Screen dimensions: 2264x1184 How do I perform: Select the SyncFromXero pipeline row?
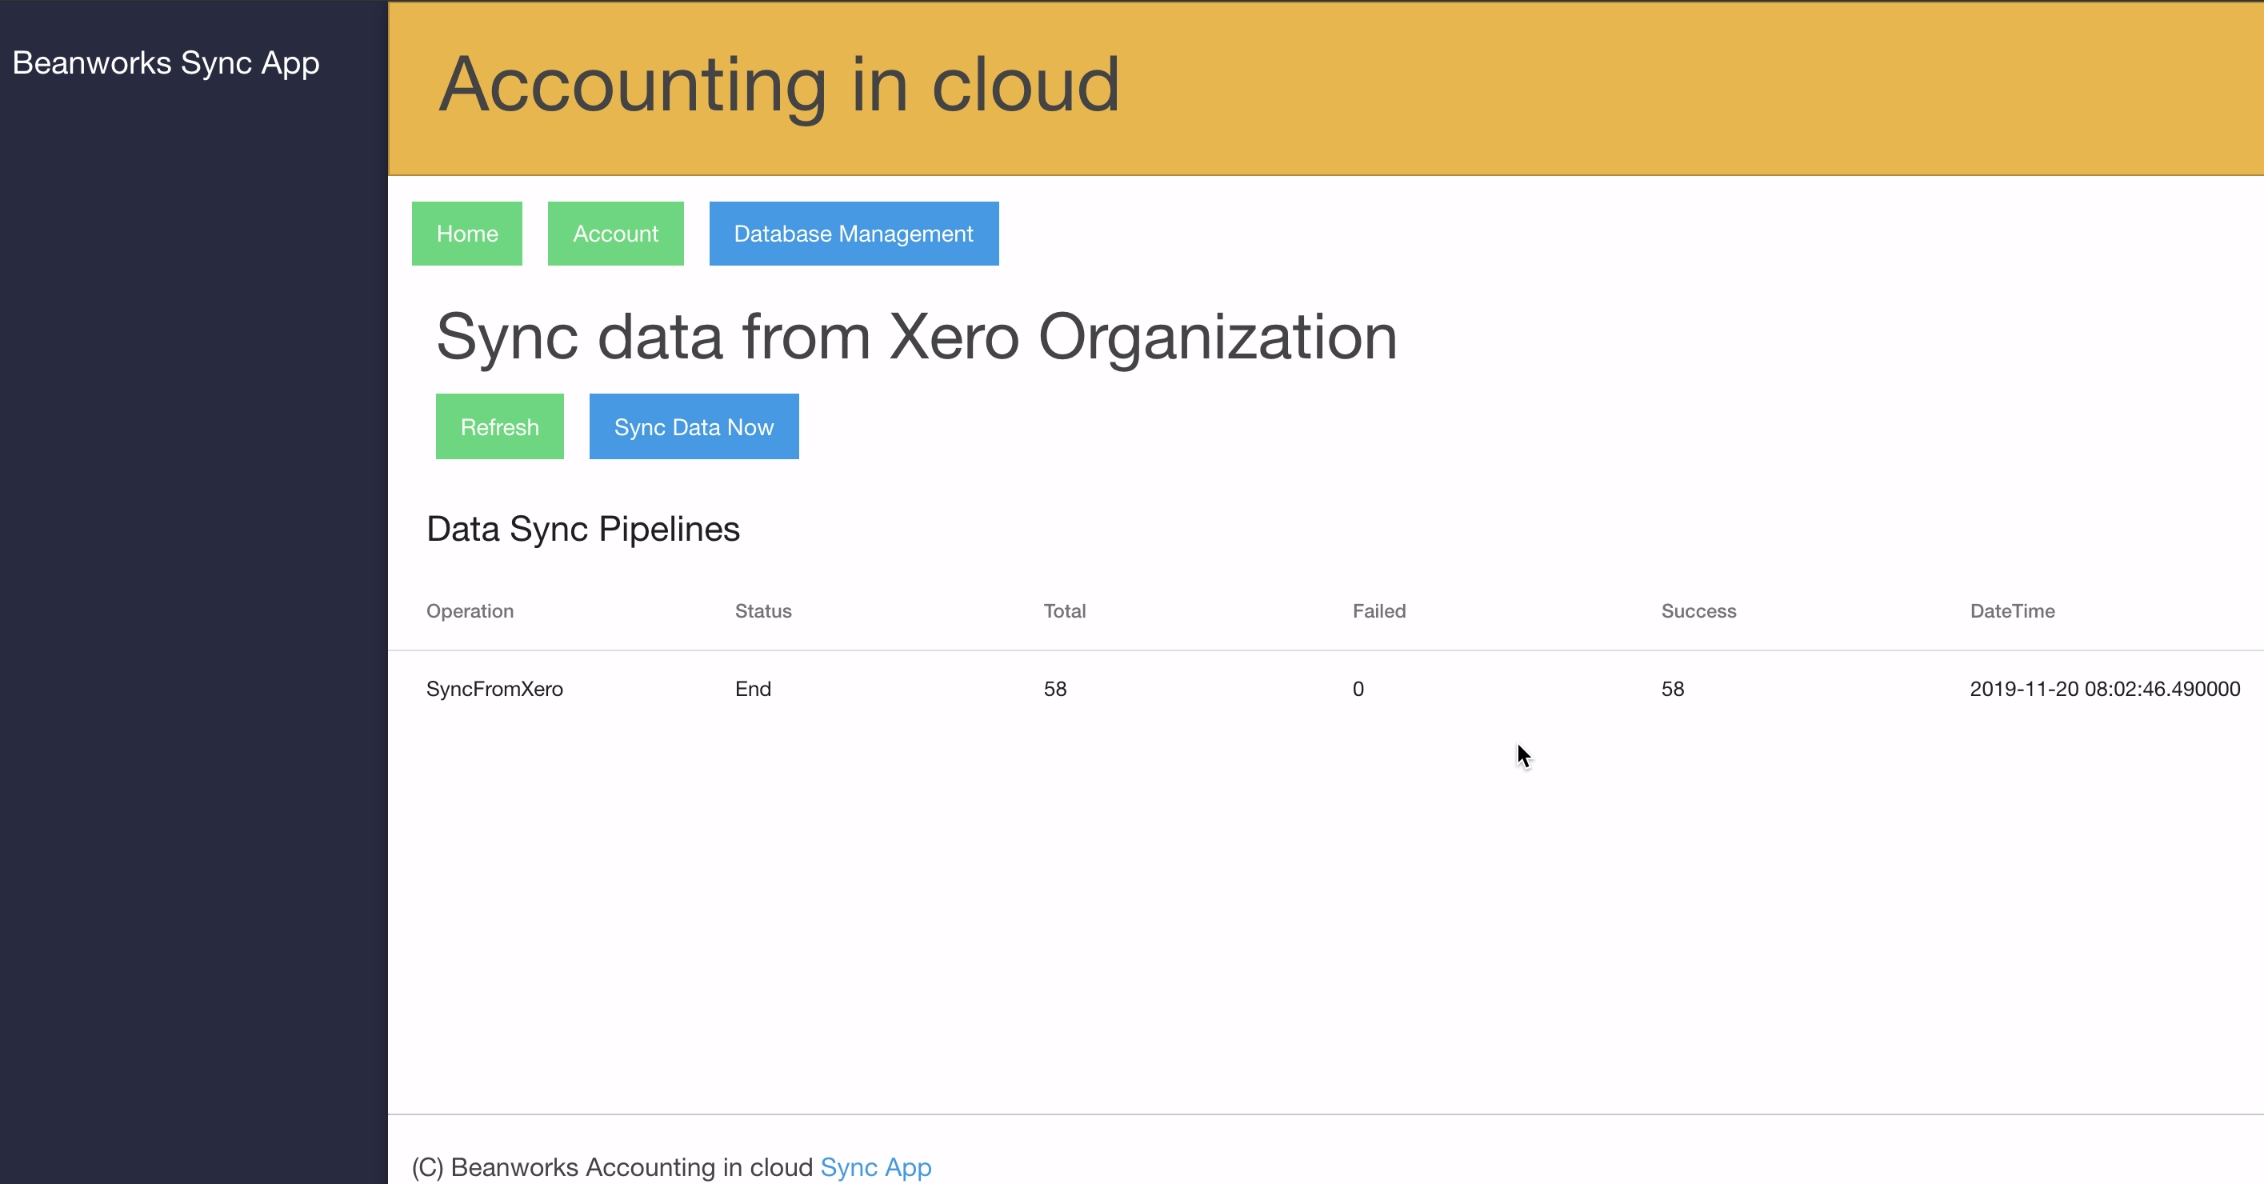pos(495,688)
